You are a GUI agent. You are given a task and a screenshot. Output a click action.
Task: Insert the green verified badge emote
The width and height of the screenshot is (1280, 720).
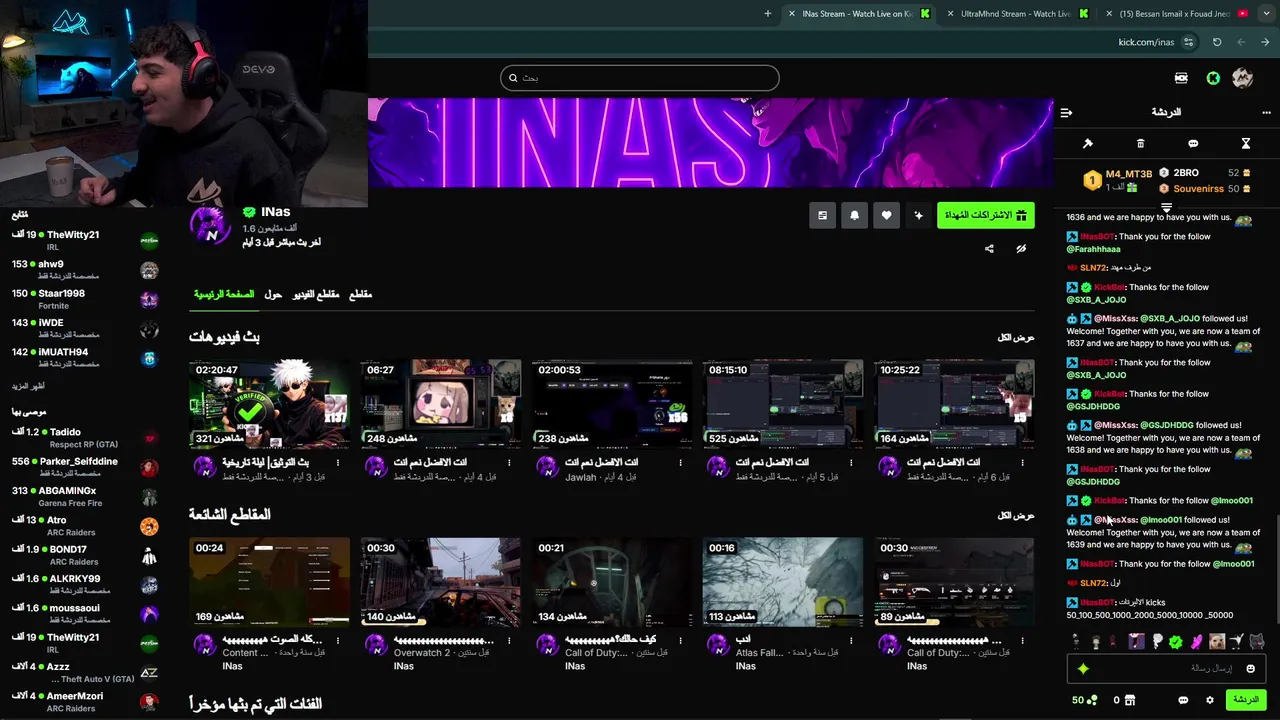1176,642
